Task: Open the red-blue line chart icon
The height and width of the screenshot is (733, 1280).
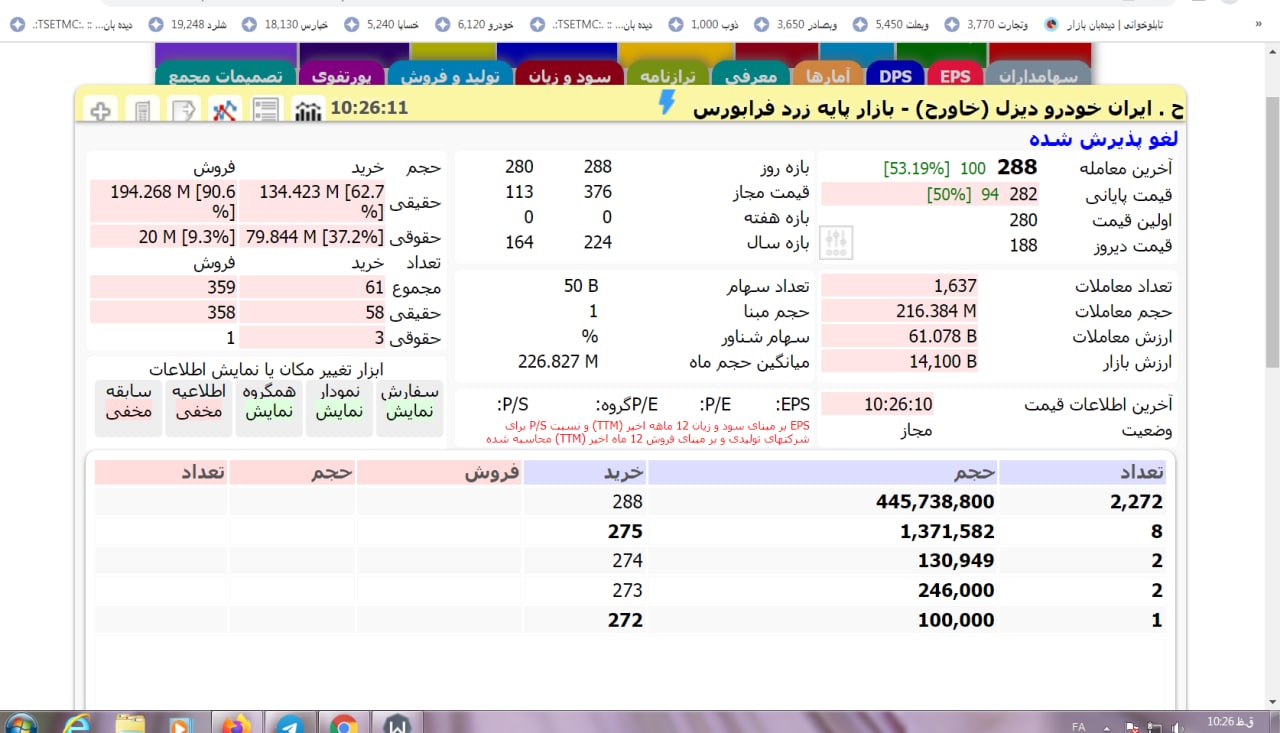Action: pos(224,110)
